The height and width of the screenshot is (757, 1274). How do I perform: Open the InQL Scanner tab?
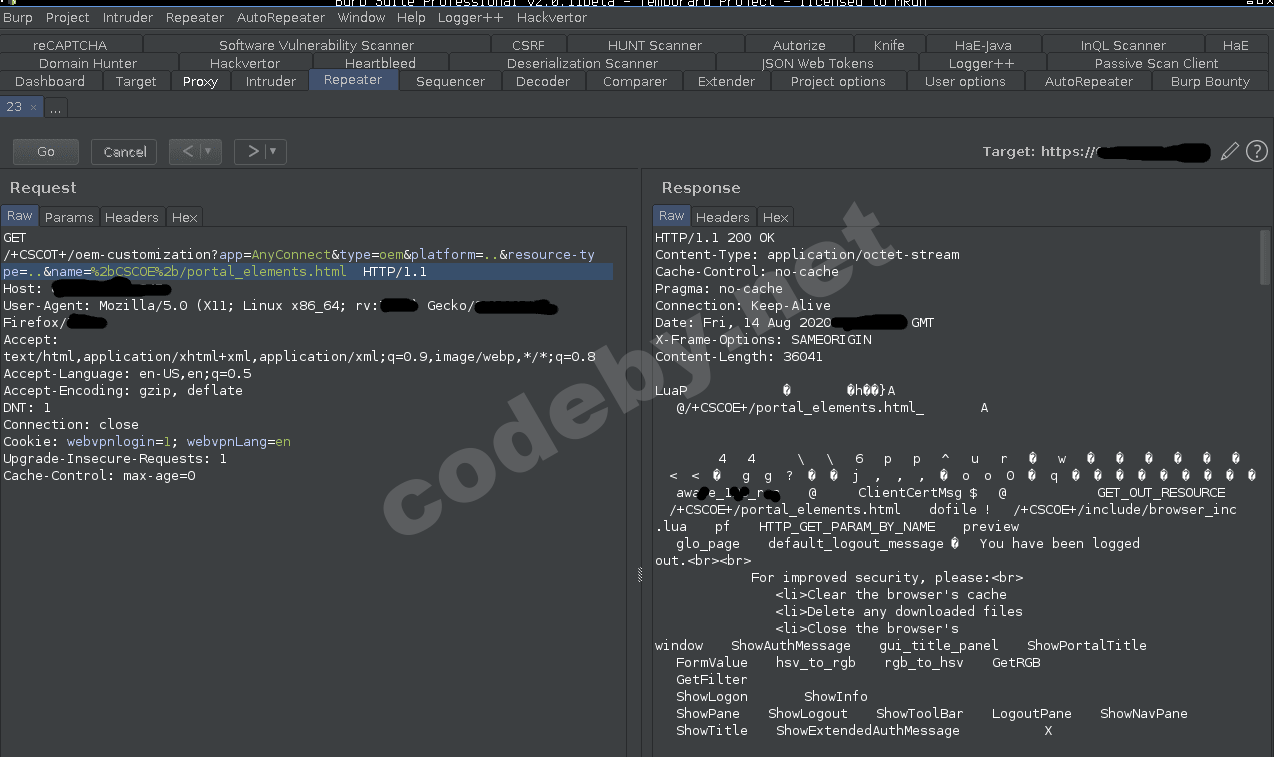coord(1123,45)
